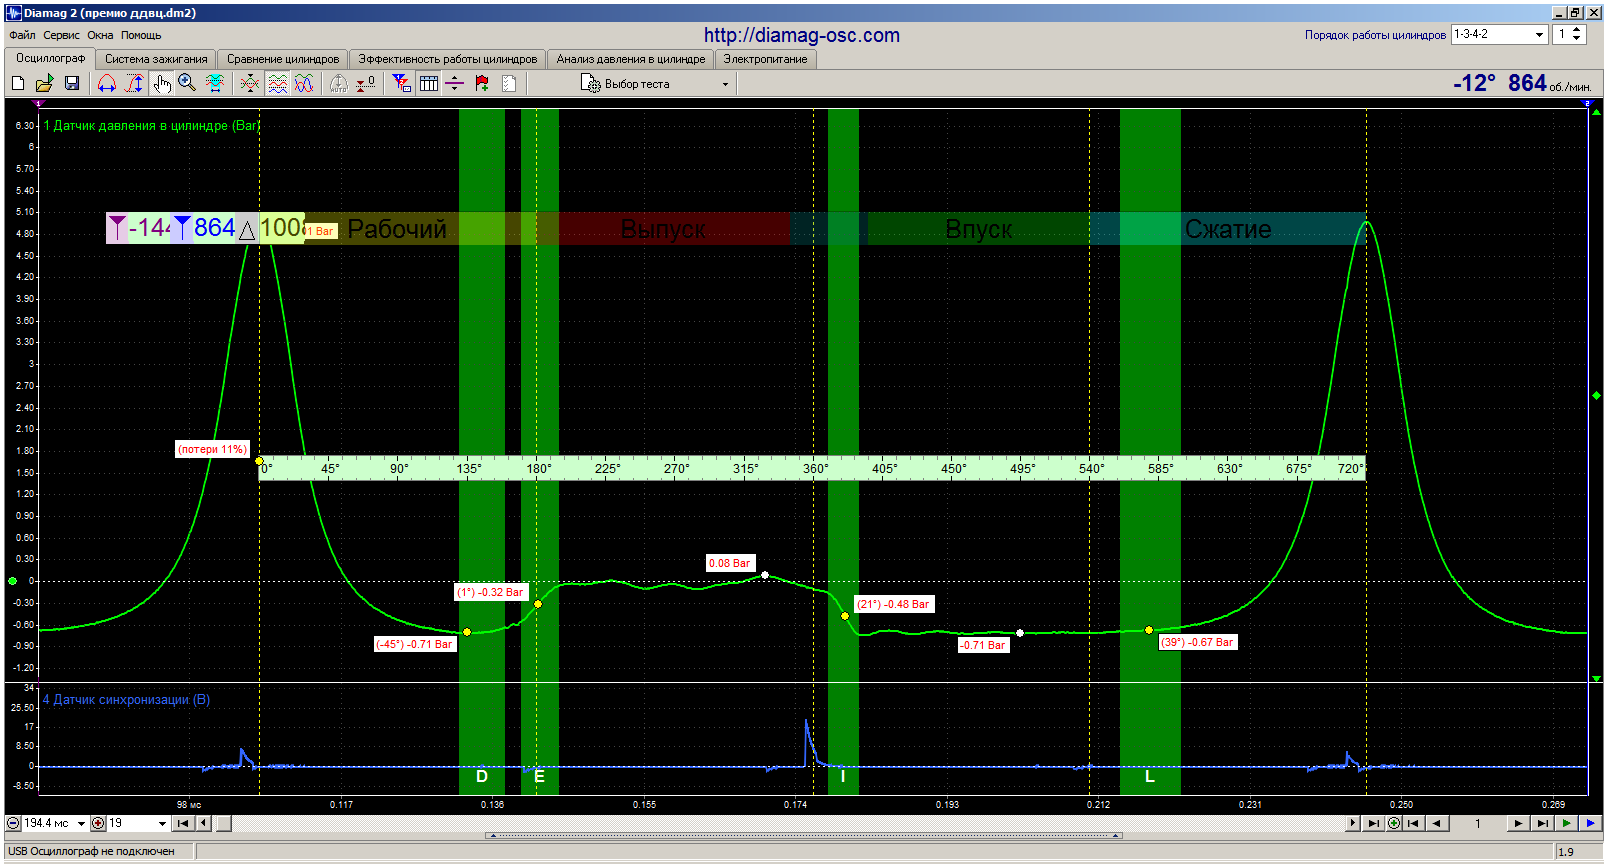Switch to Осциллограф tab
1608x864 pixels.
(50, 58)
